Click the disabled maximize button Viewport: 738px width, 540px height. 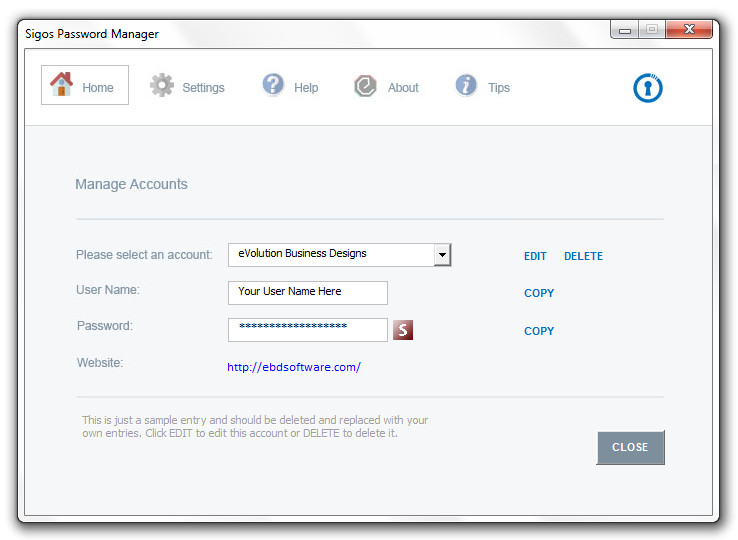[x=652, y=29]
